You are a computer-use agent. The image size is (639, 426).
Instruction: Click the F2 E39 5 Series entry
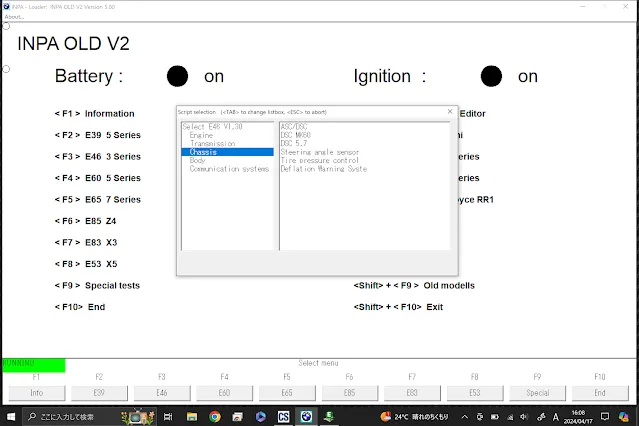pyautogui.click(x=98, y=135)
